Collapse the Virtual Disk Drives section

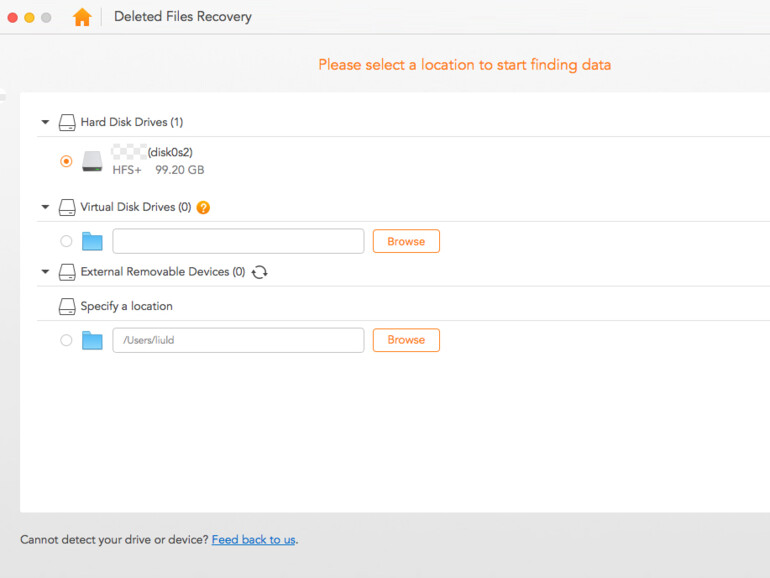45,208
